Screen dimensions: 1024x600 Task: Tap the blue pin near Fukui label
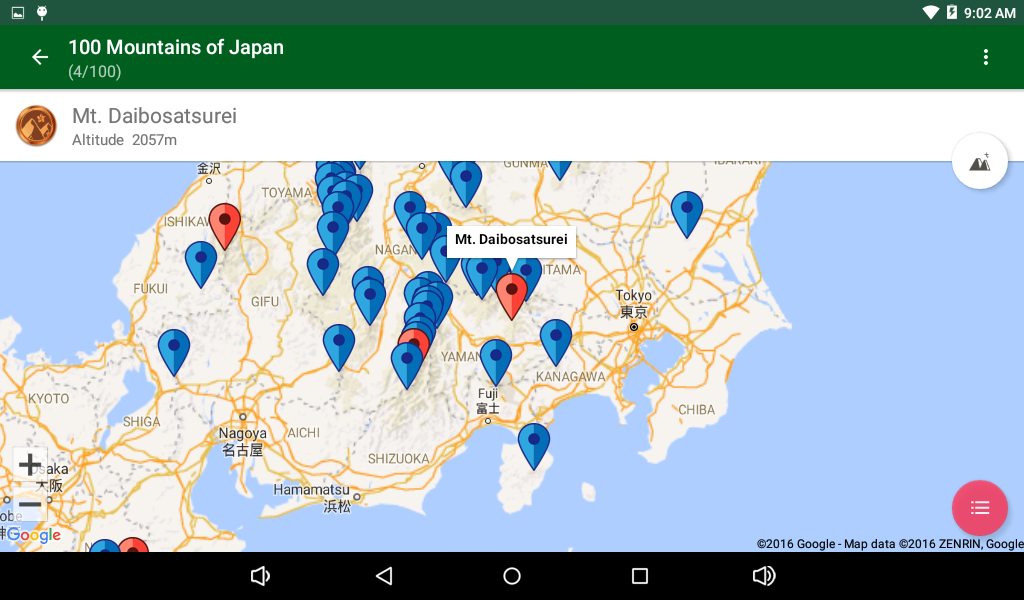coord(201,262)
